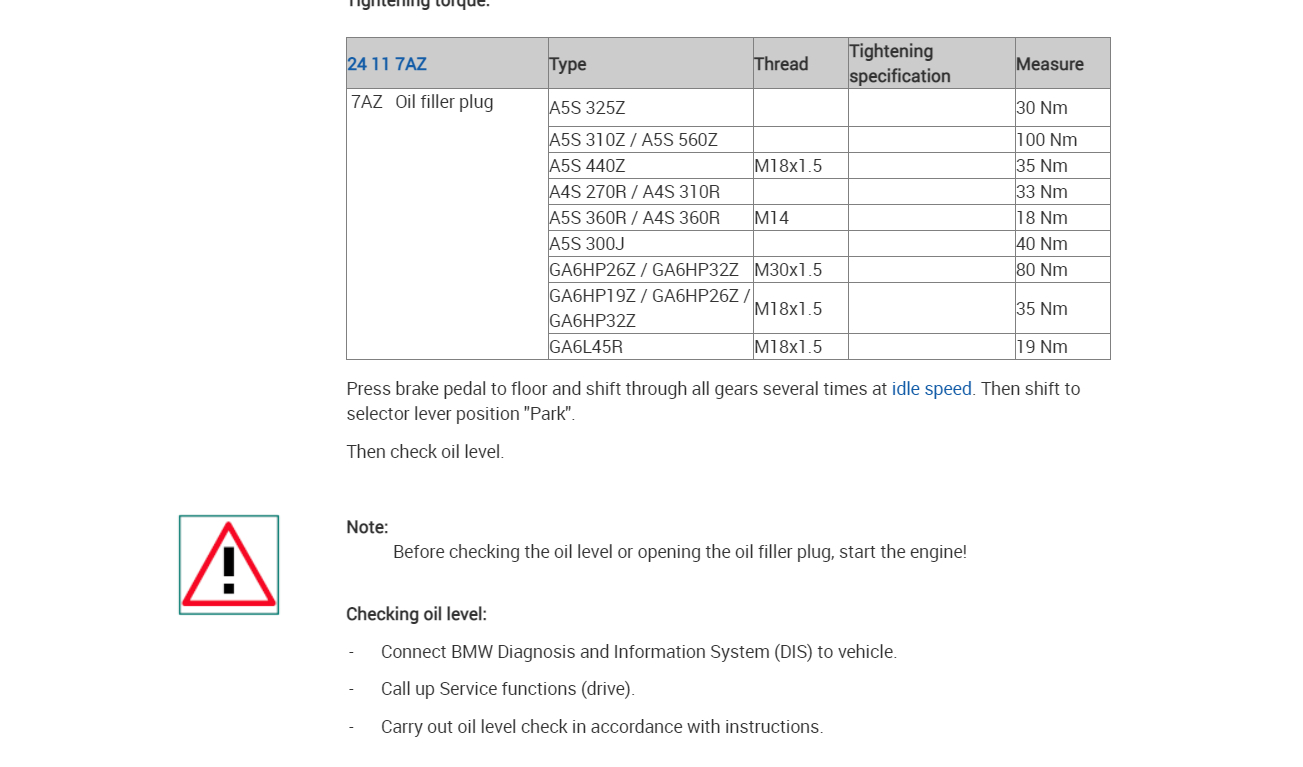Select the M30x1.5 thread cell

[788, 270]
